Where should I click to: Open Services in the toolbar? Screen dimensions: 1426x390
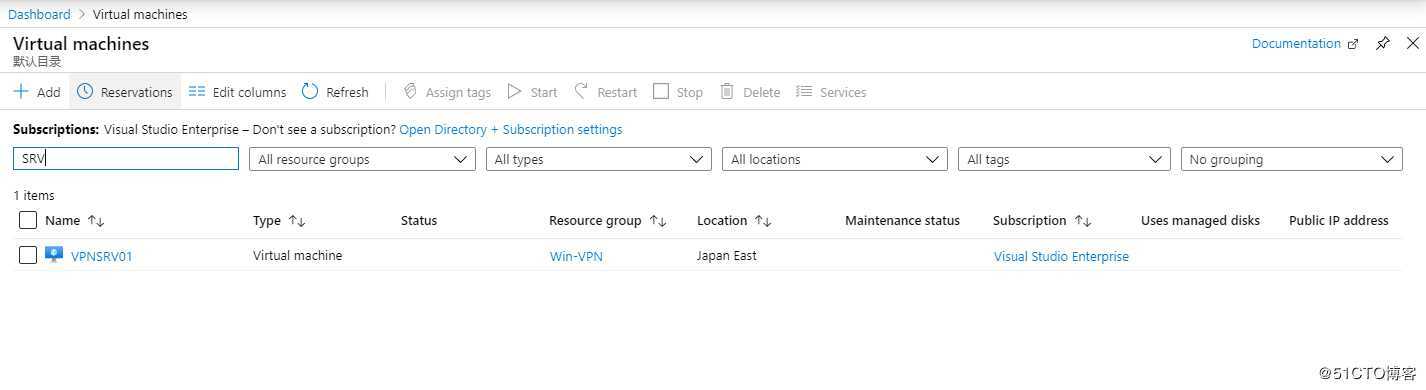tap(831, 92)
